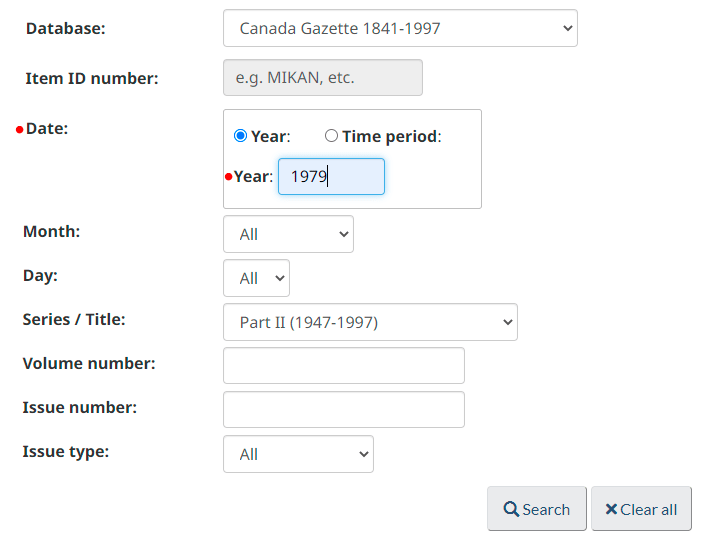Screen dimensions: 712x548
Task: Click the Item ID number label
Action: point(92,78)
